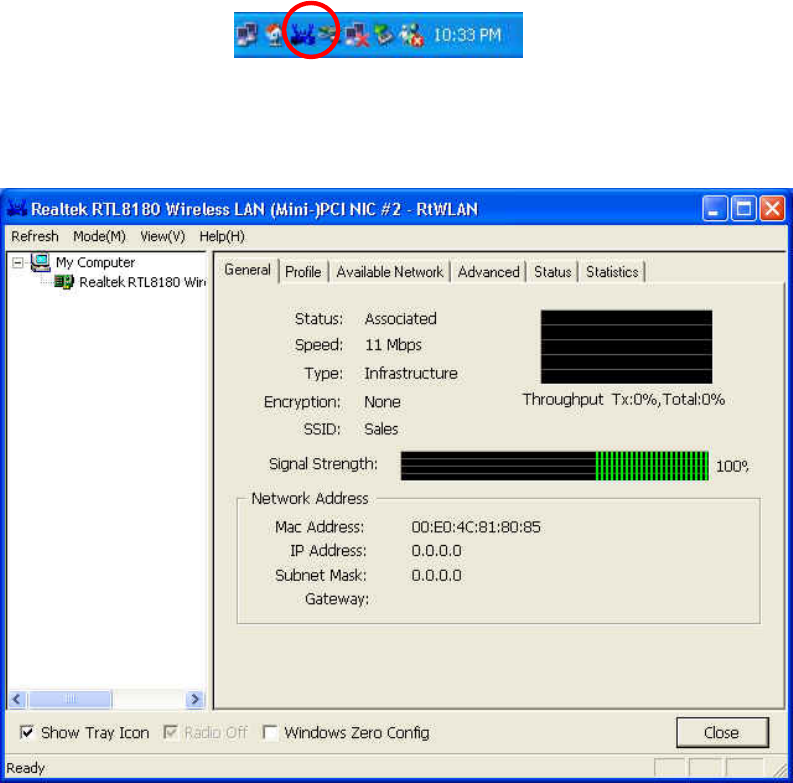Screen dimensions: 793x783
Task: Open the Refresh menu
Action: tap(35, 236)
